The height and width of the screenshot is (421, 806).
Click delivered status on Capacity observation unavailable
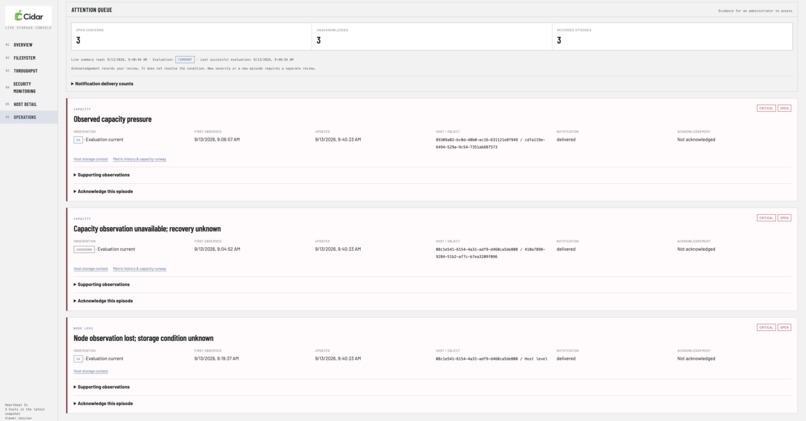[566, 249]
